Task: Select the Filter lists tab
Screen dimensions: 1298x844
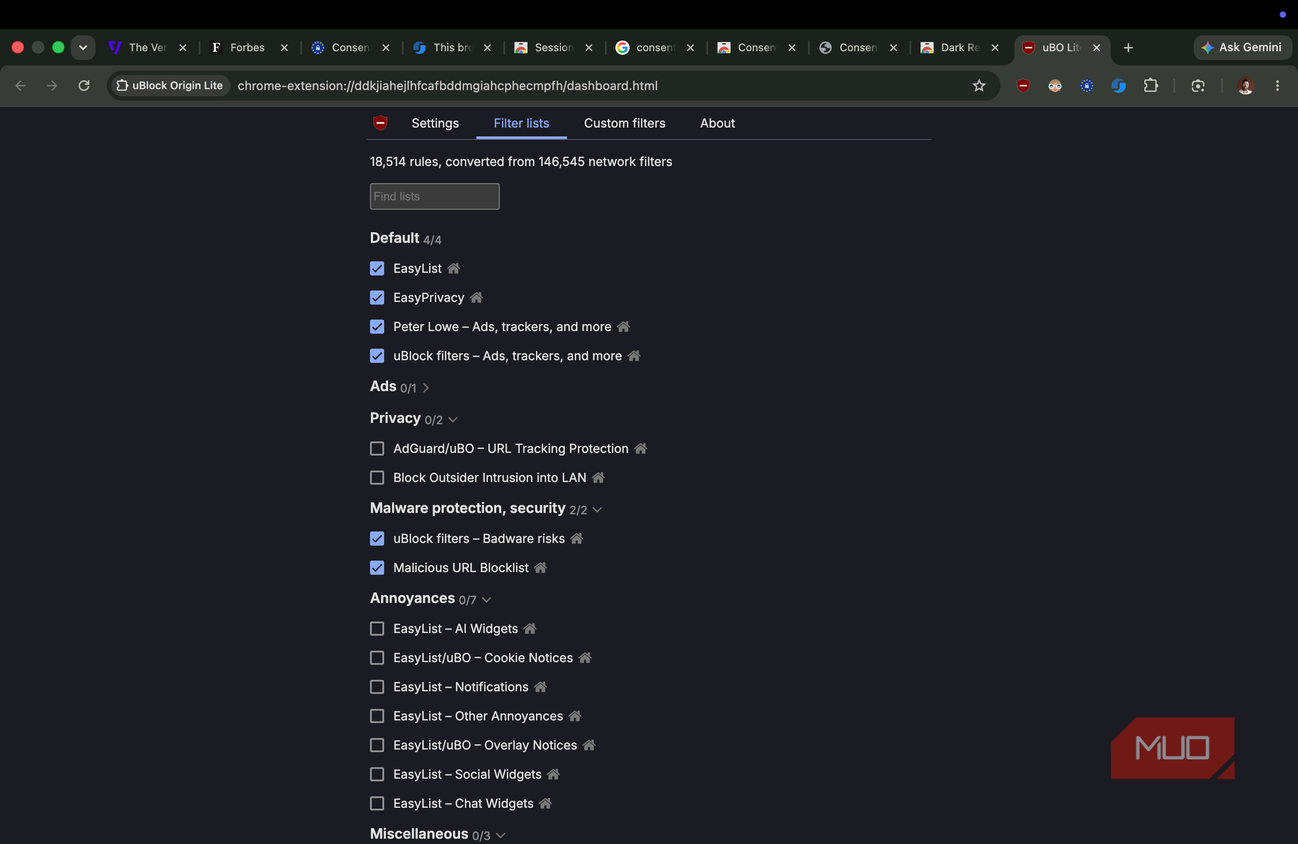Action: coord(521,123)
